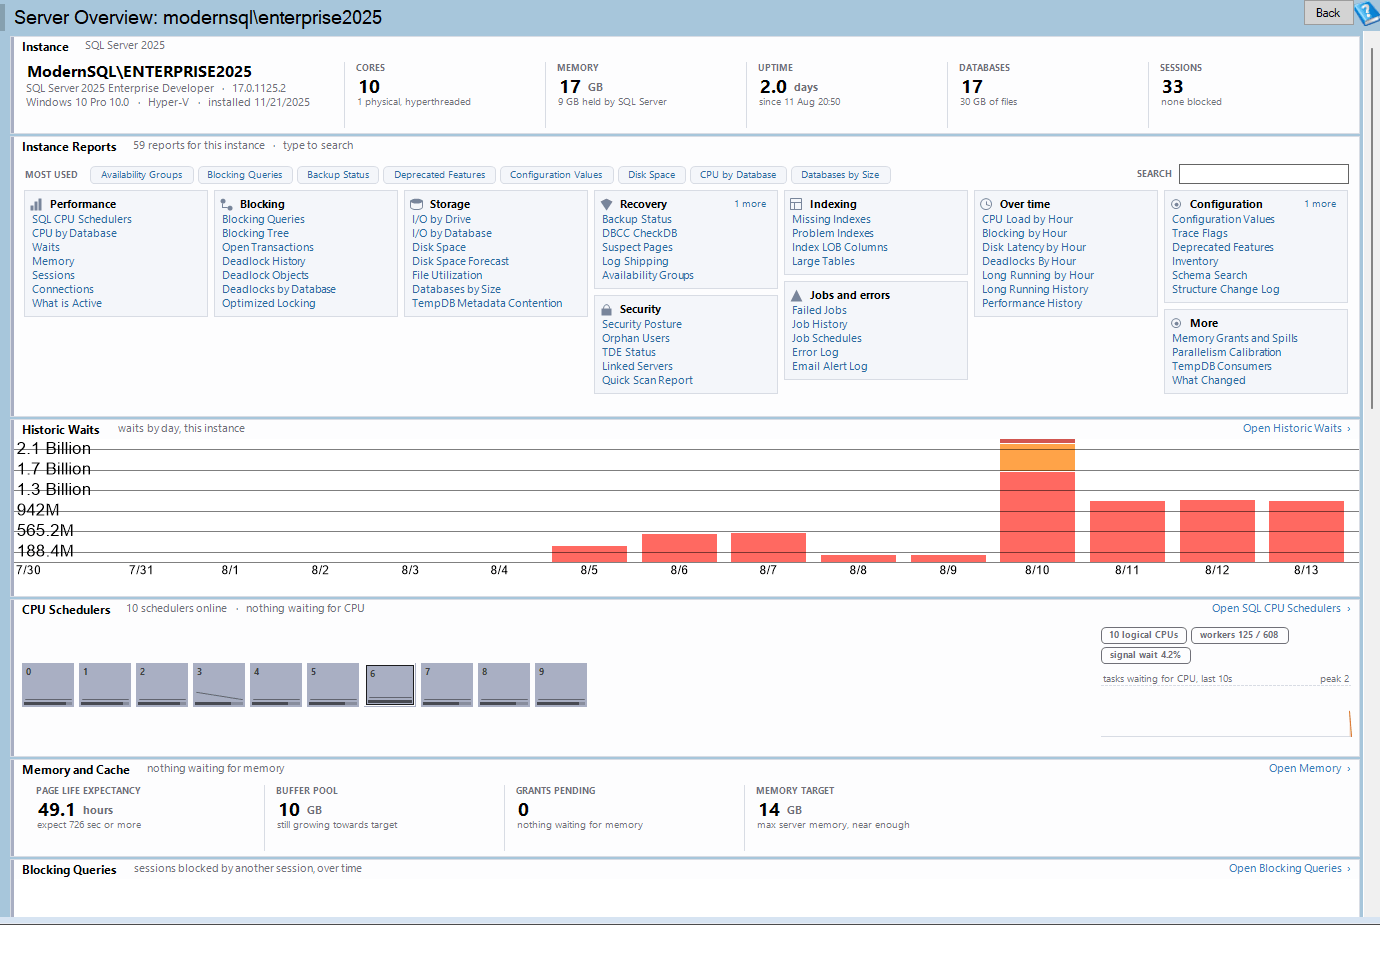Expand Recovery section with 1 more
Screen dimensions: 1380x976
click(750, 204)
